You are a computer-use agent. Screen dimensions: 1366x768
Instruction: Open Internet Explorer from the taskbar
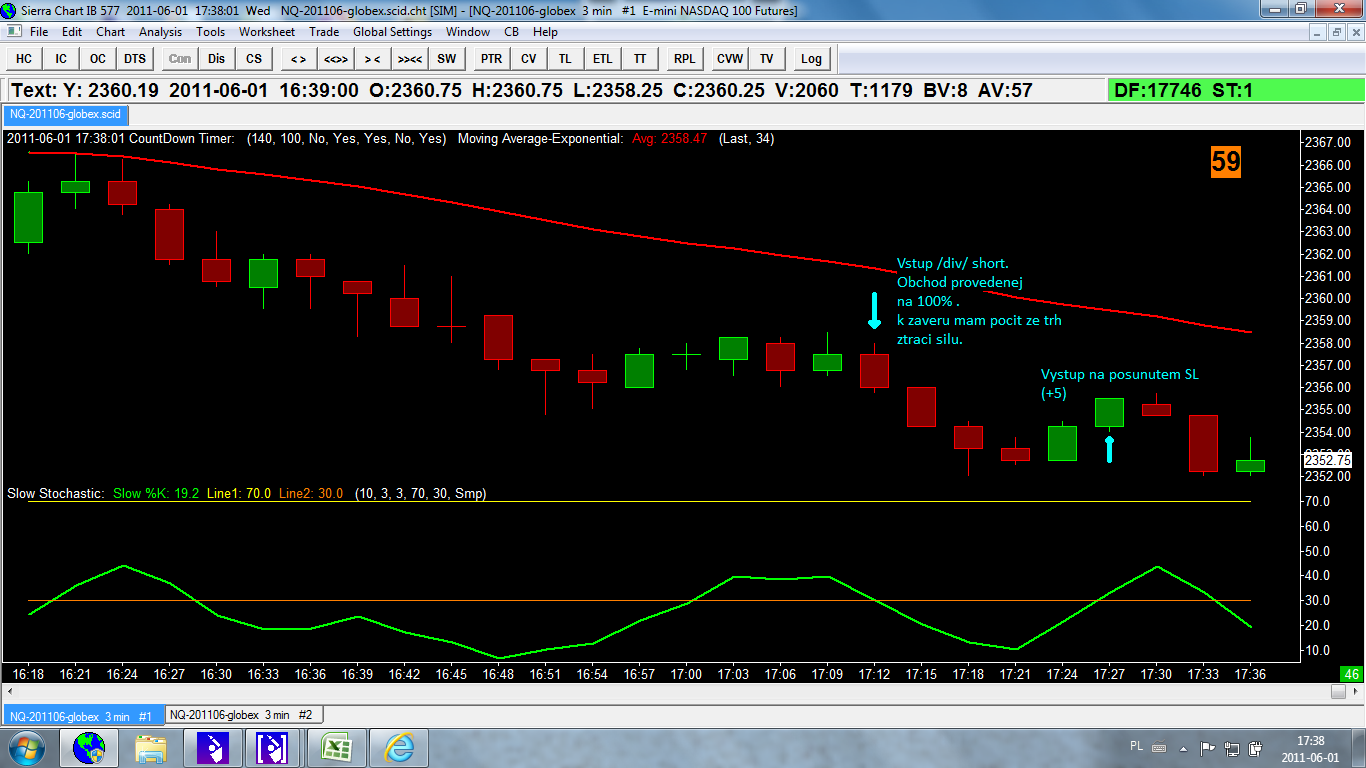click(398, 747)
